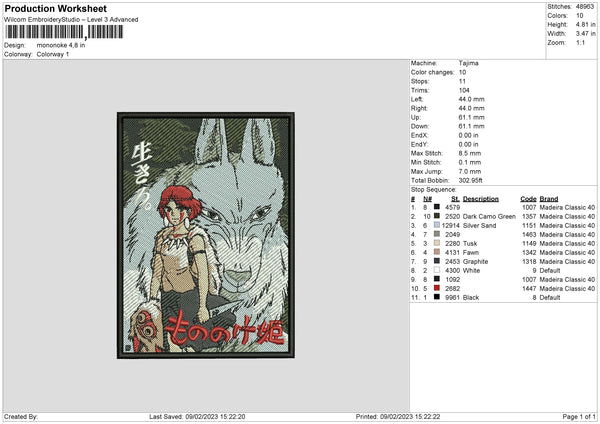This screenshot has height=424, width=600.
Task: Click the 'Created By:' footer label
Action: (21, 416)
